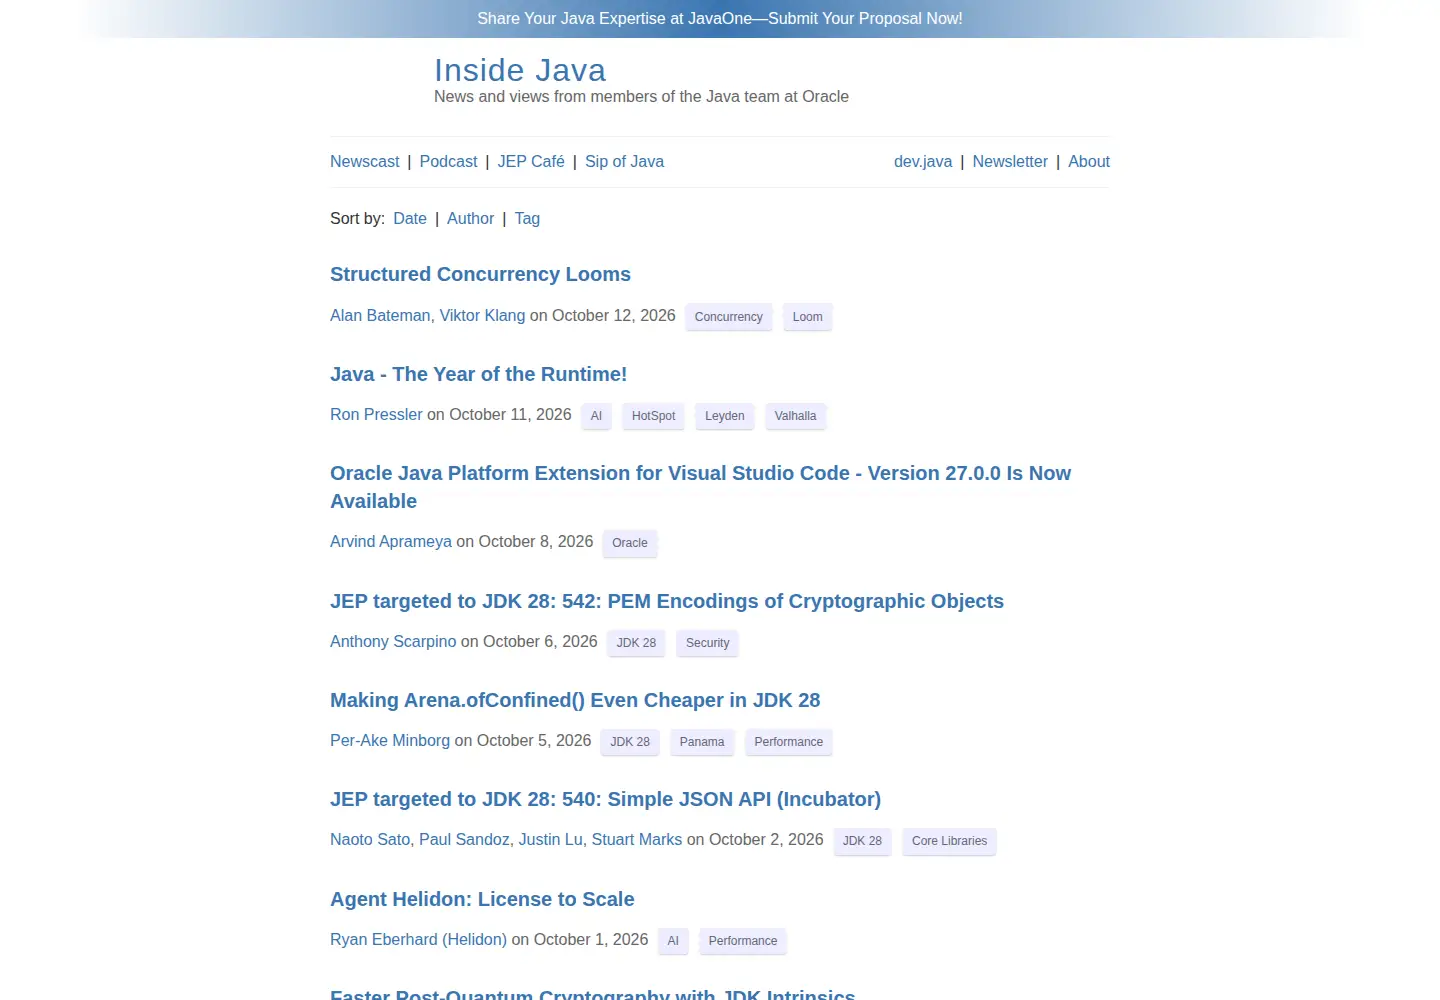View posts by Stuart Marks

(x=637, y=839)
